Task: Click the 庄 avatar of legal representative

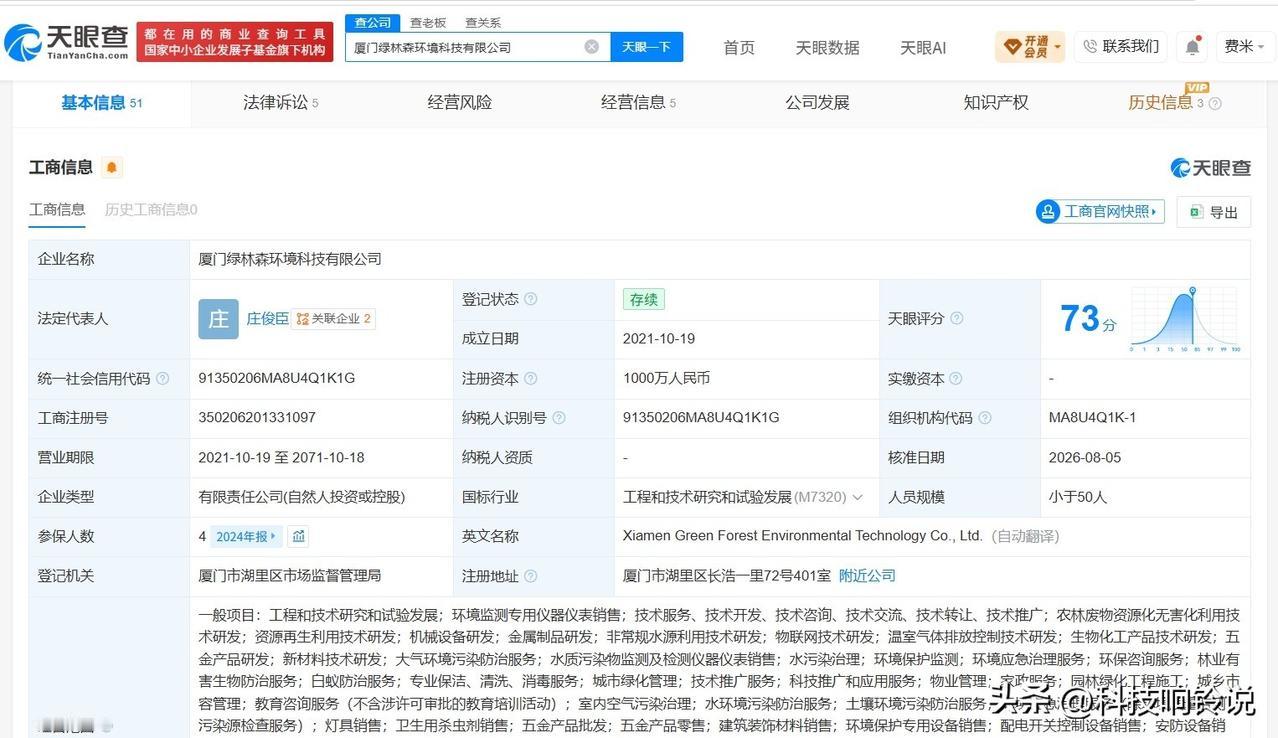Action: point(218,319)
